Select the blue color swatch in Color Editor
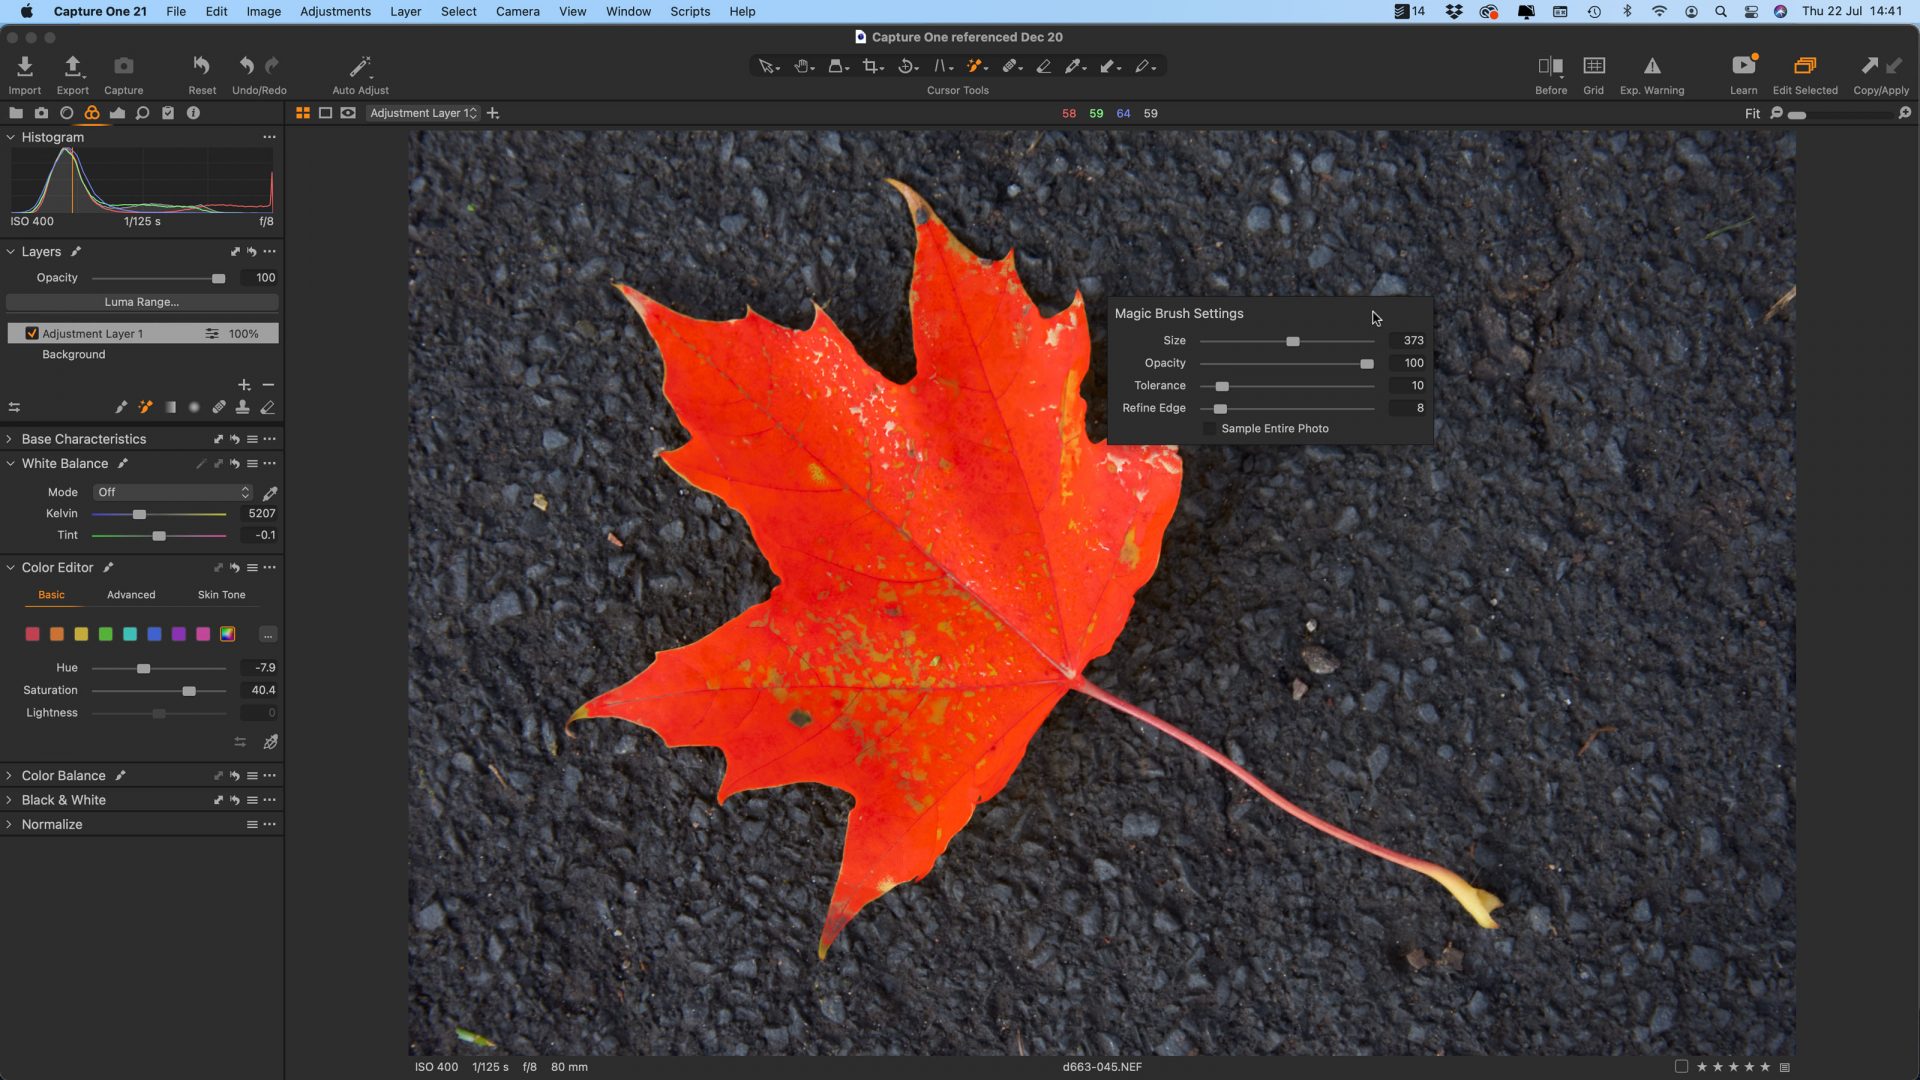Image resolution: width=1920 pixels, height=1080 pixels. tap(154, 634)
